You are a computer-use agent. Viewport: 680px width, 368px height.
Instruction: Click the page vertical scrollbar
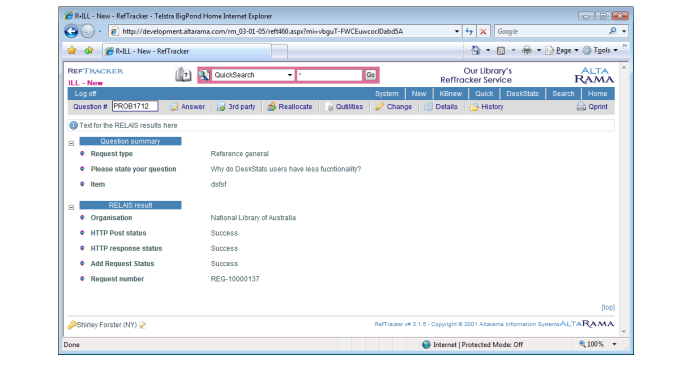624,199
